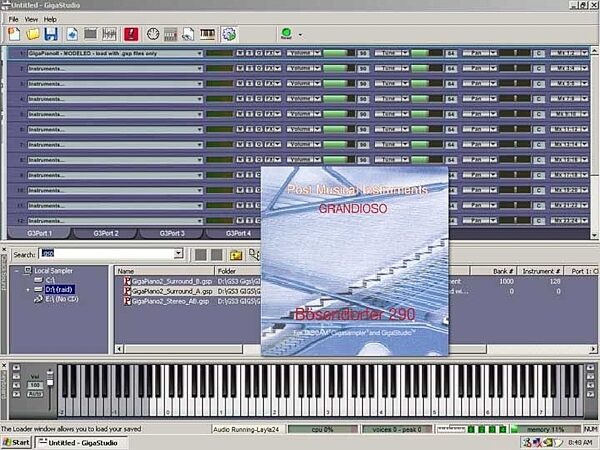Click the yellow Open folder toolbar icon
600x450 pixels.
pos(33,34)
